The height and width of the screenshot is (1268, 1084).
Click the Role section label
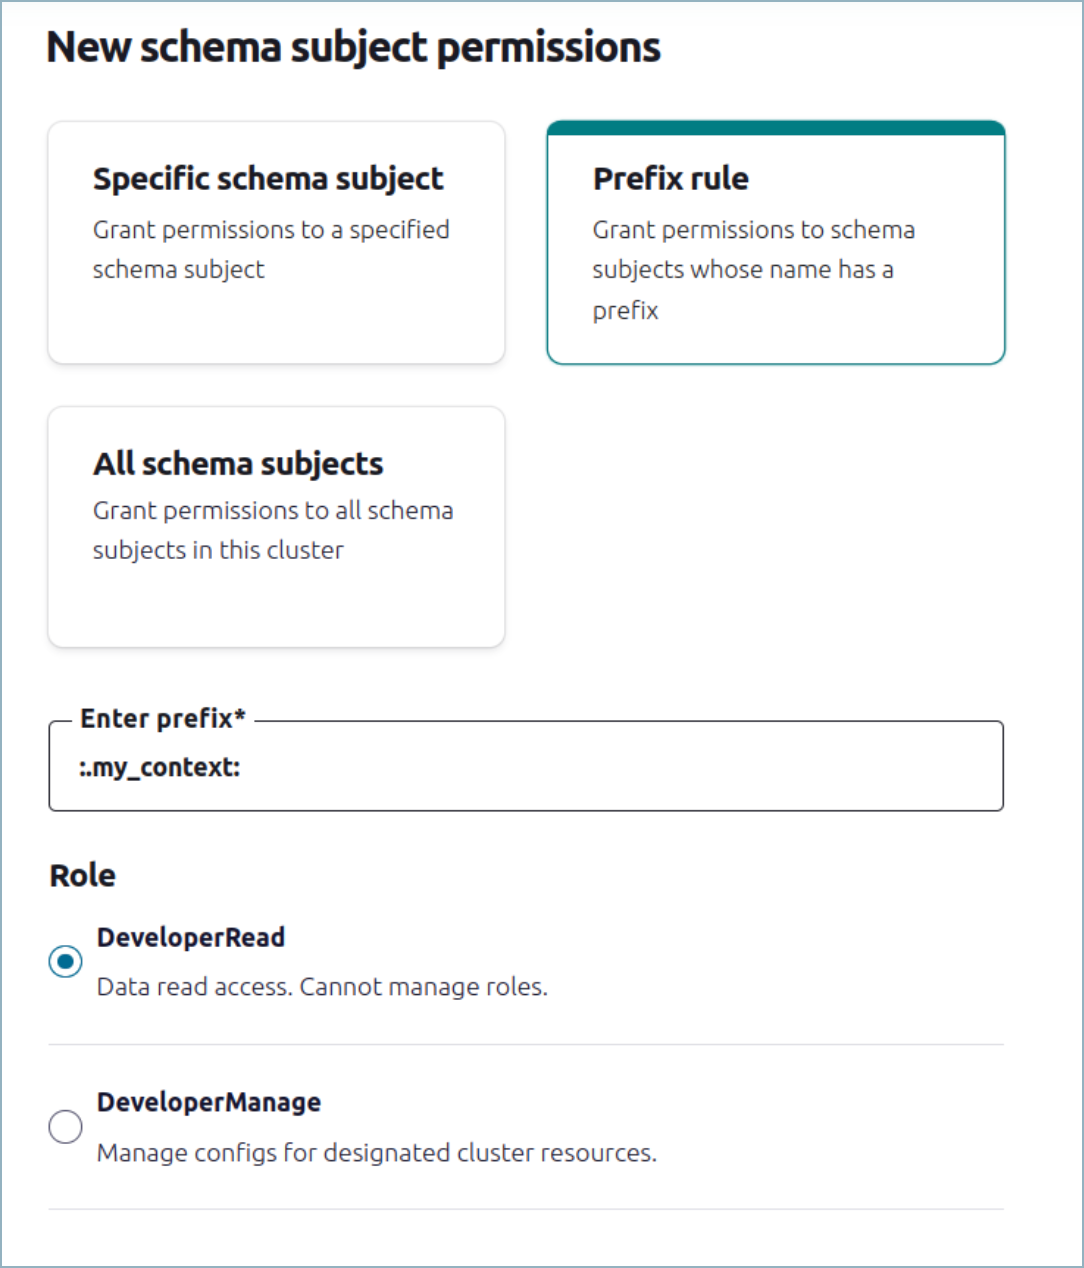pyautogui.click(x=81, y=874)
